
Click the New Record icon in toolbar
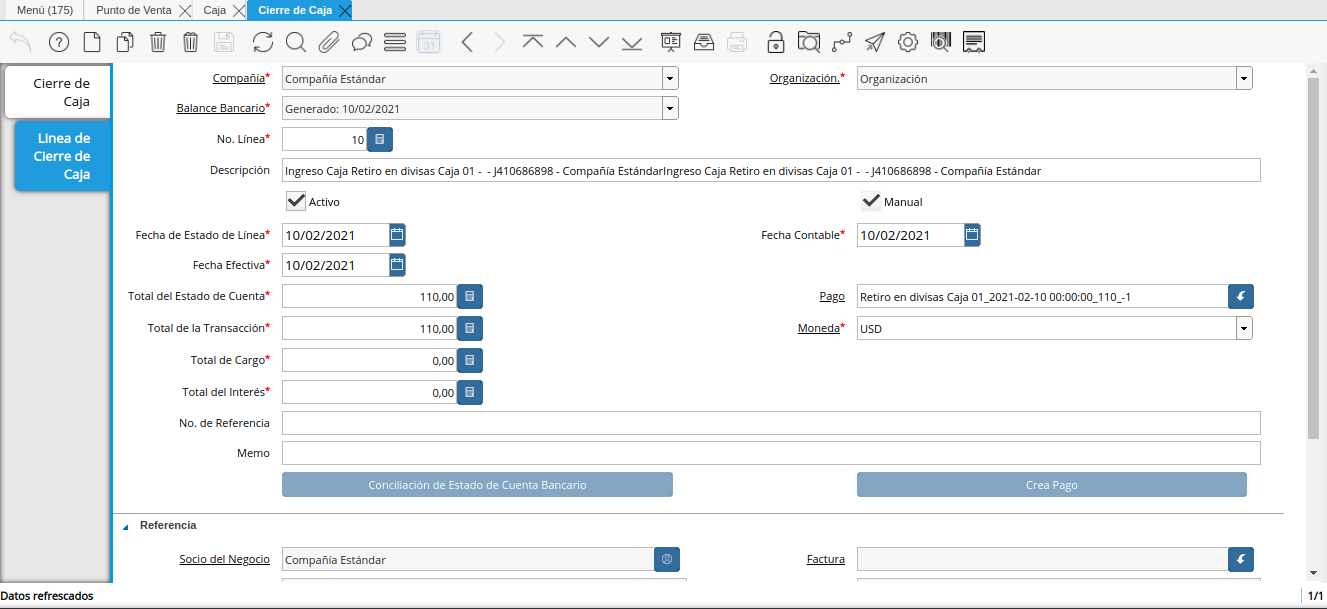coord(92,42)
